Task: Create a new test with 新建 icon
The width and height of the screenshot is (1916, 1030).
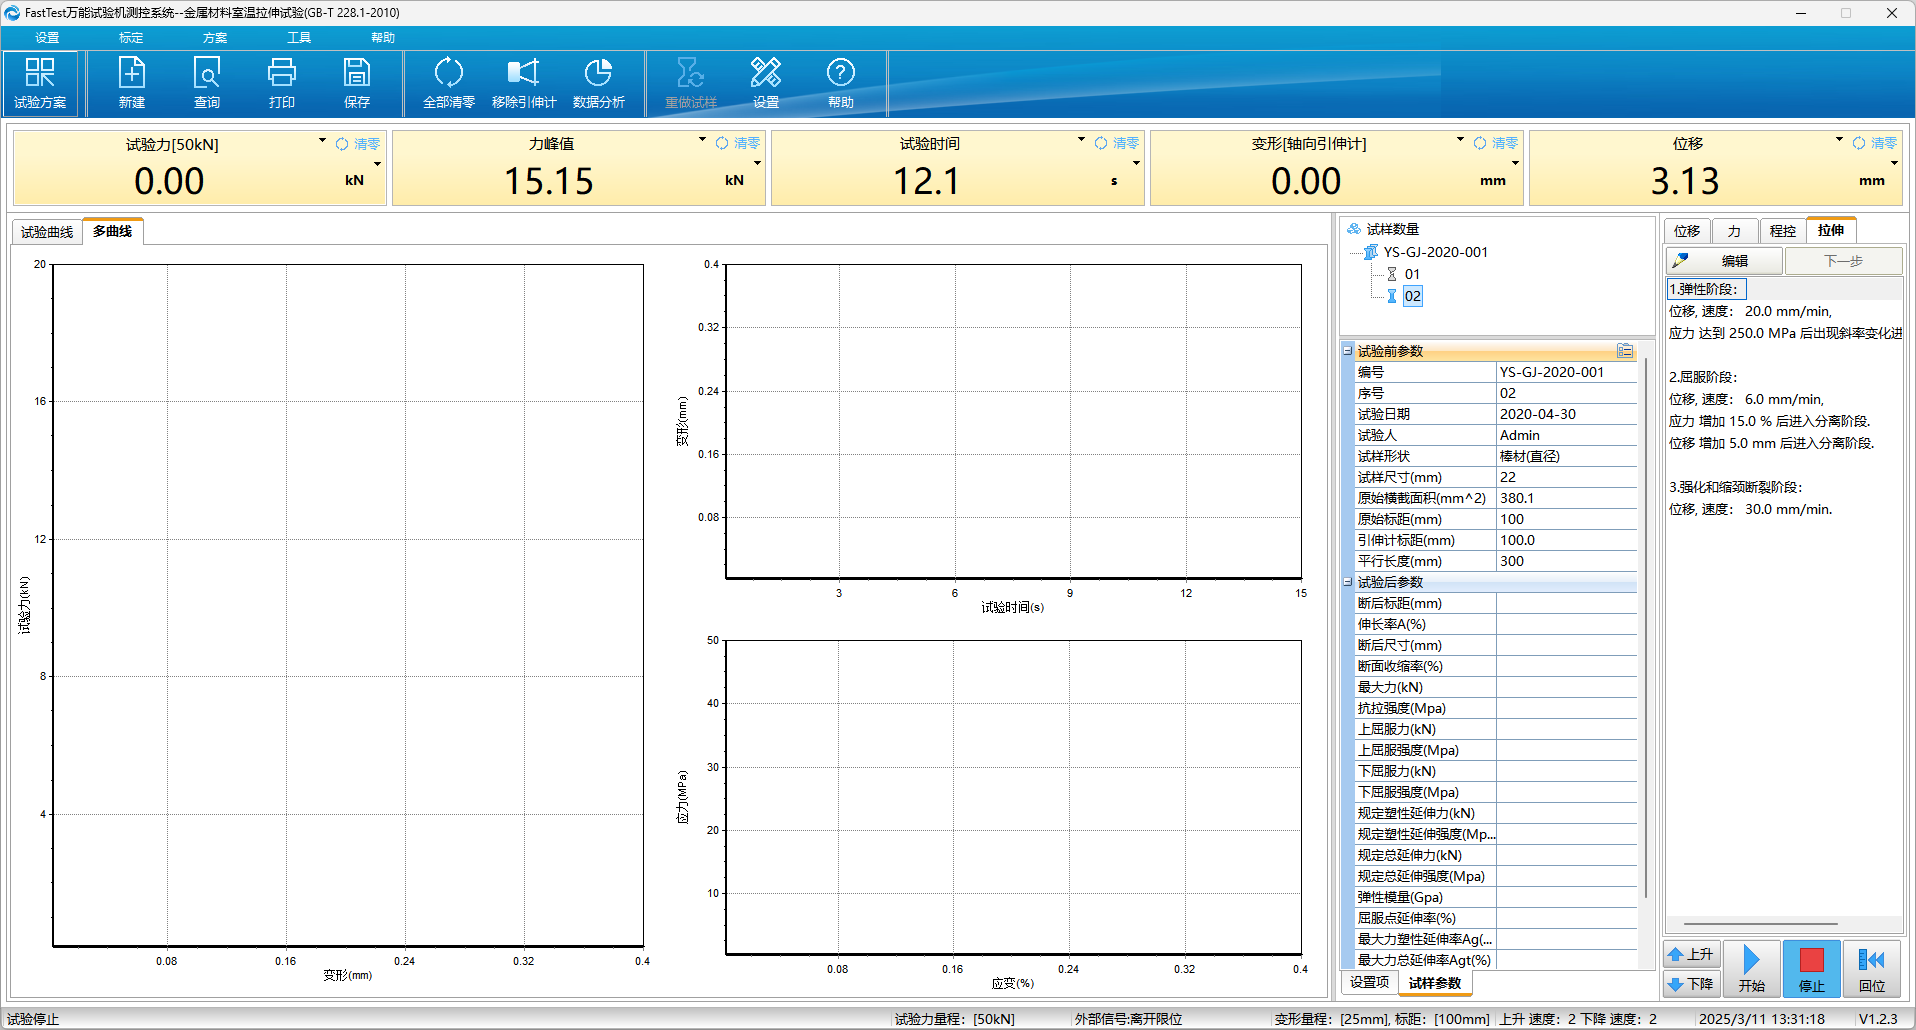Action: click(x=132, y=83)
